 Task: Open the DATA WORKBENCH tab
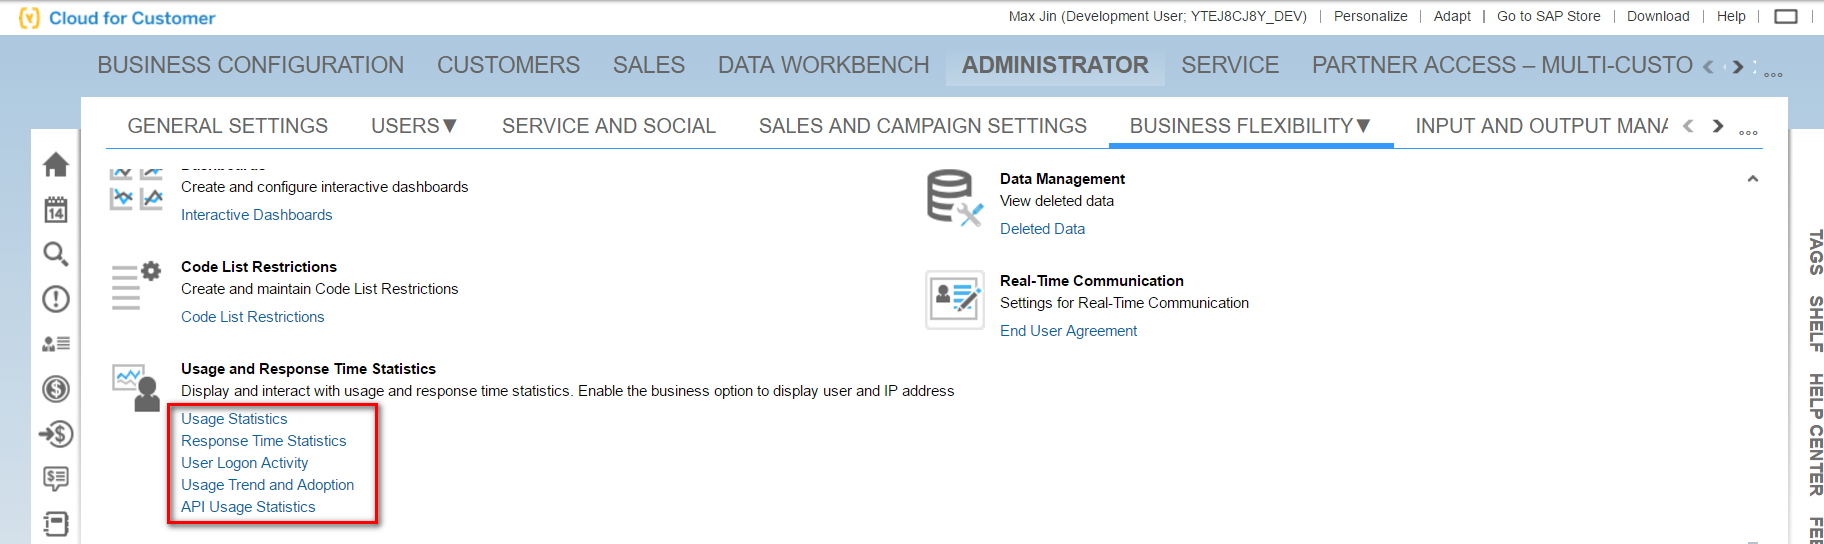click(824, 65)
